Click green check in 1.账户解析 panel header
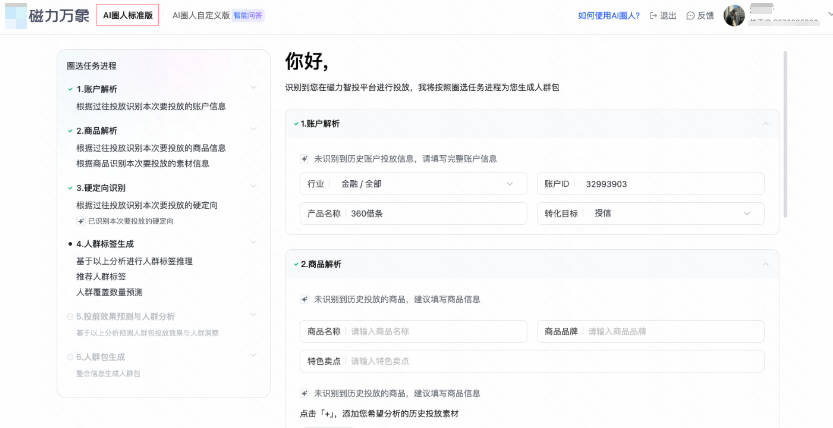This screenshot has height=428, width=833. tap(296, 124)
